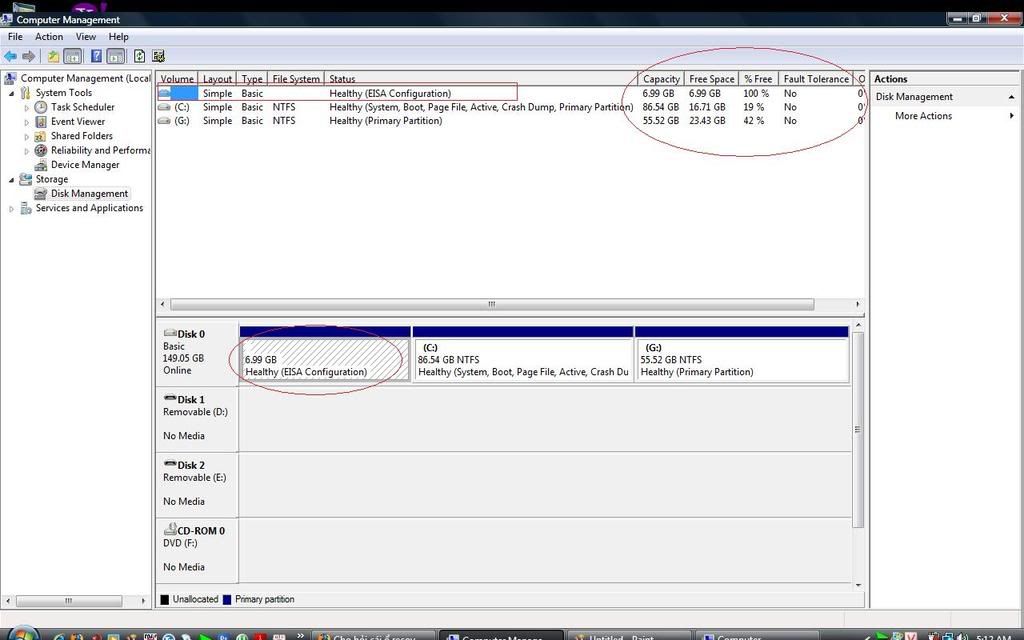Expand the Task Scheduler node
The height and width of the screenshot is (640, 1024).
click(27, 108)
